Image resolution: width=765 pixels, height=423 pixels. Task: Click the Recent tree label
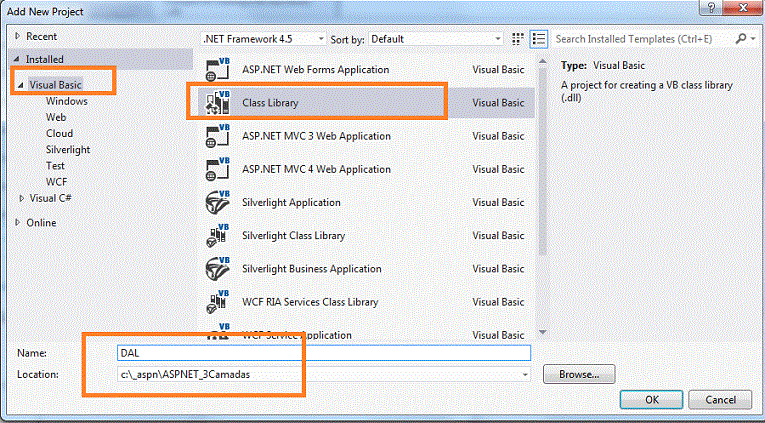[x=41, y=36]
